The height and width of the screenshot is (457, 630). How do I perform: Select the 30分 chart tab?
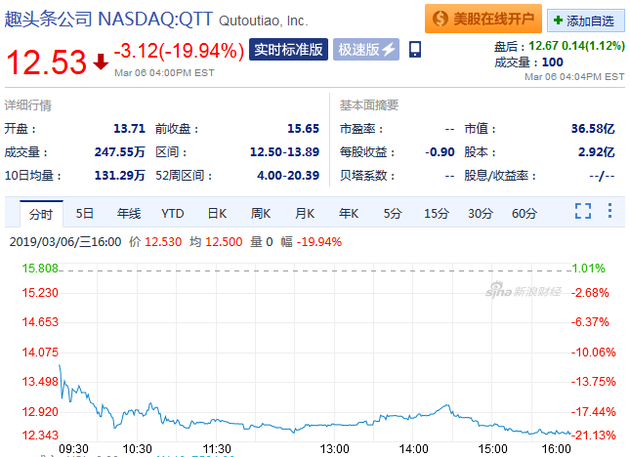[480, 213]
